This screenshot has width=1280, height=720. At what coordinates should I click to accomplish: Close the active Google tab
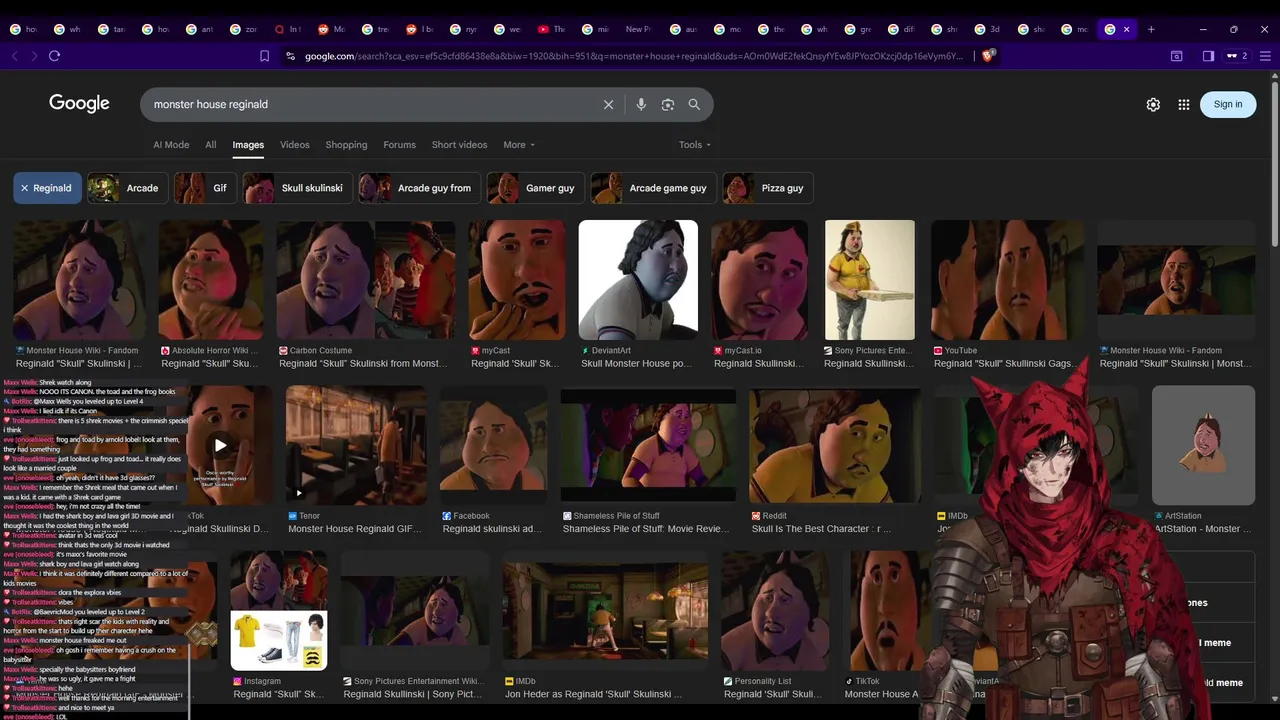coord(1126,29)
